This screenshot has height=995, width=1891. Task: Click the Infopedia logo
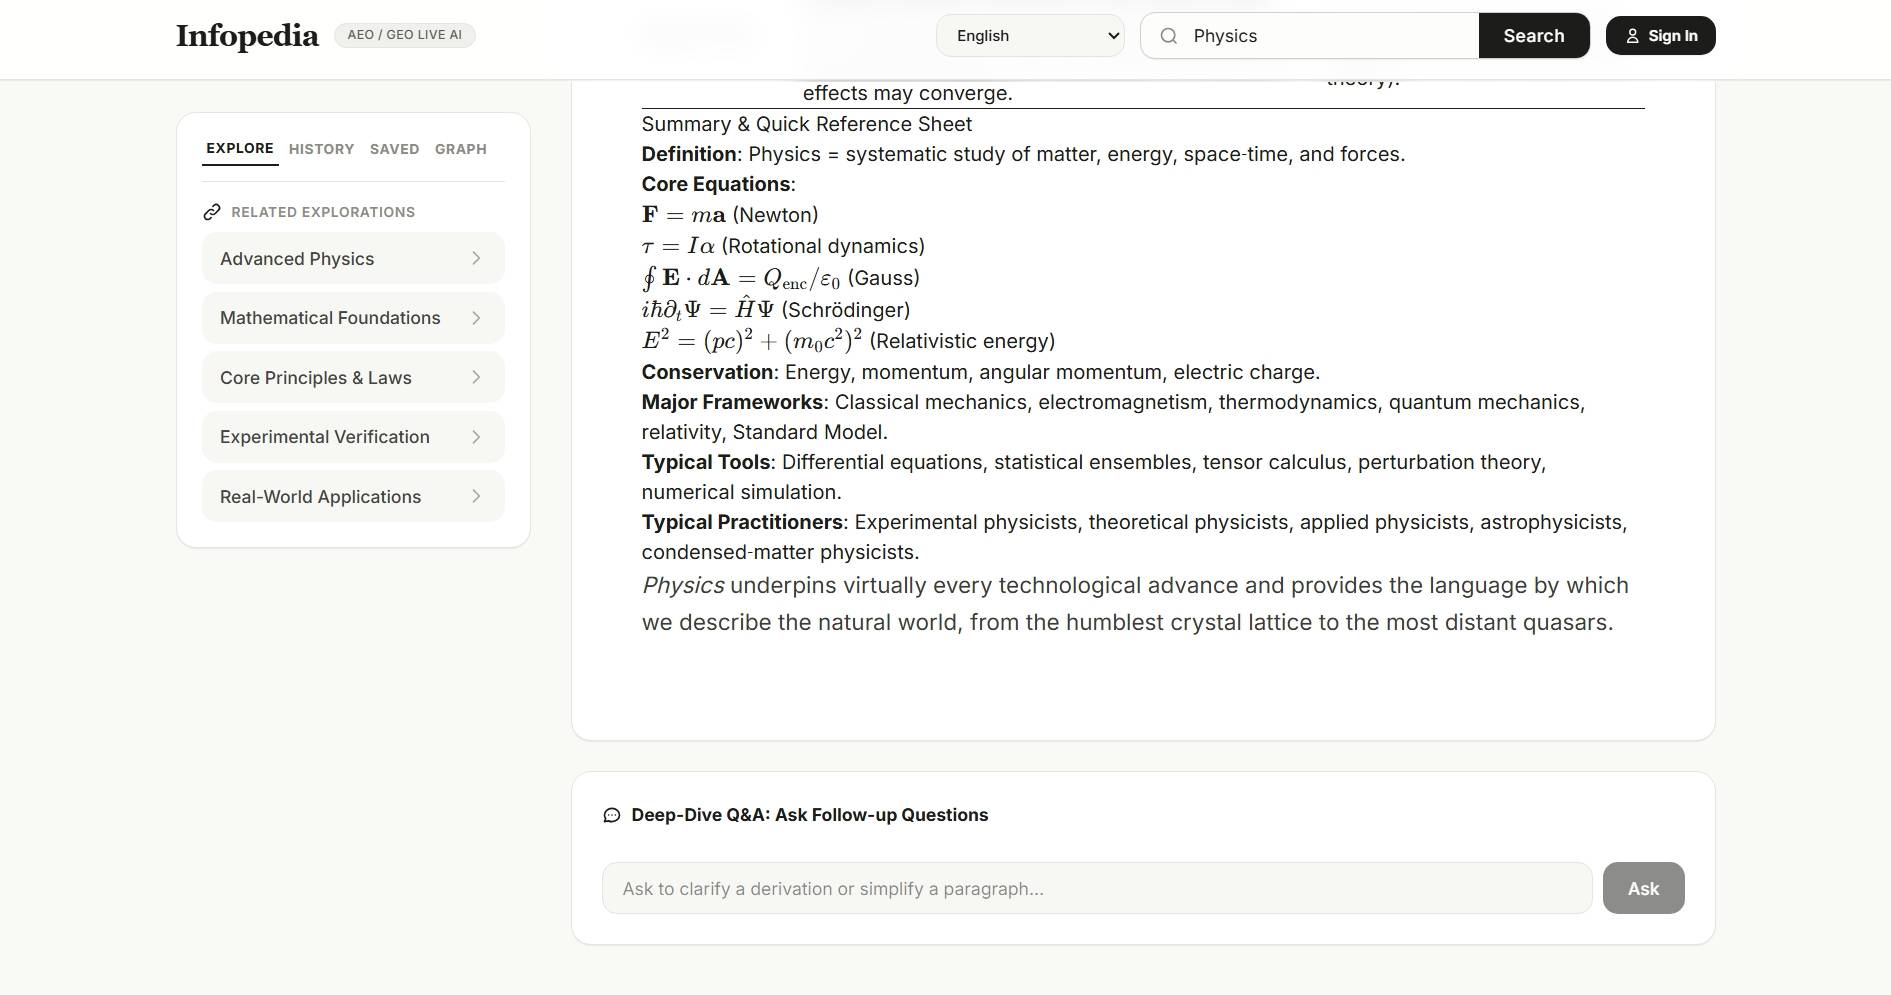247,36
